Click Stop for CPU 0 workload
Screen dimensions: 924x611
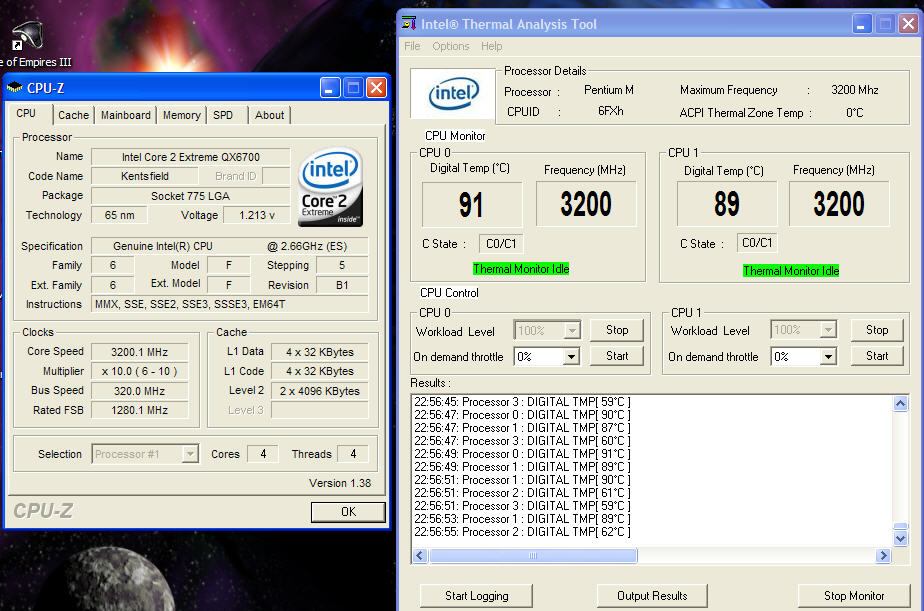point(617,330)
